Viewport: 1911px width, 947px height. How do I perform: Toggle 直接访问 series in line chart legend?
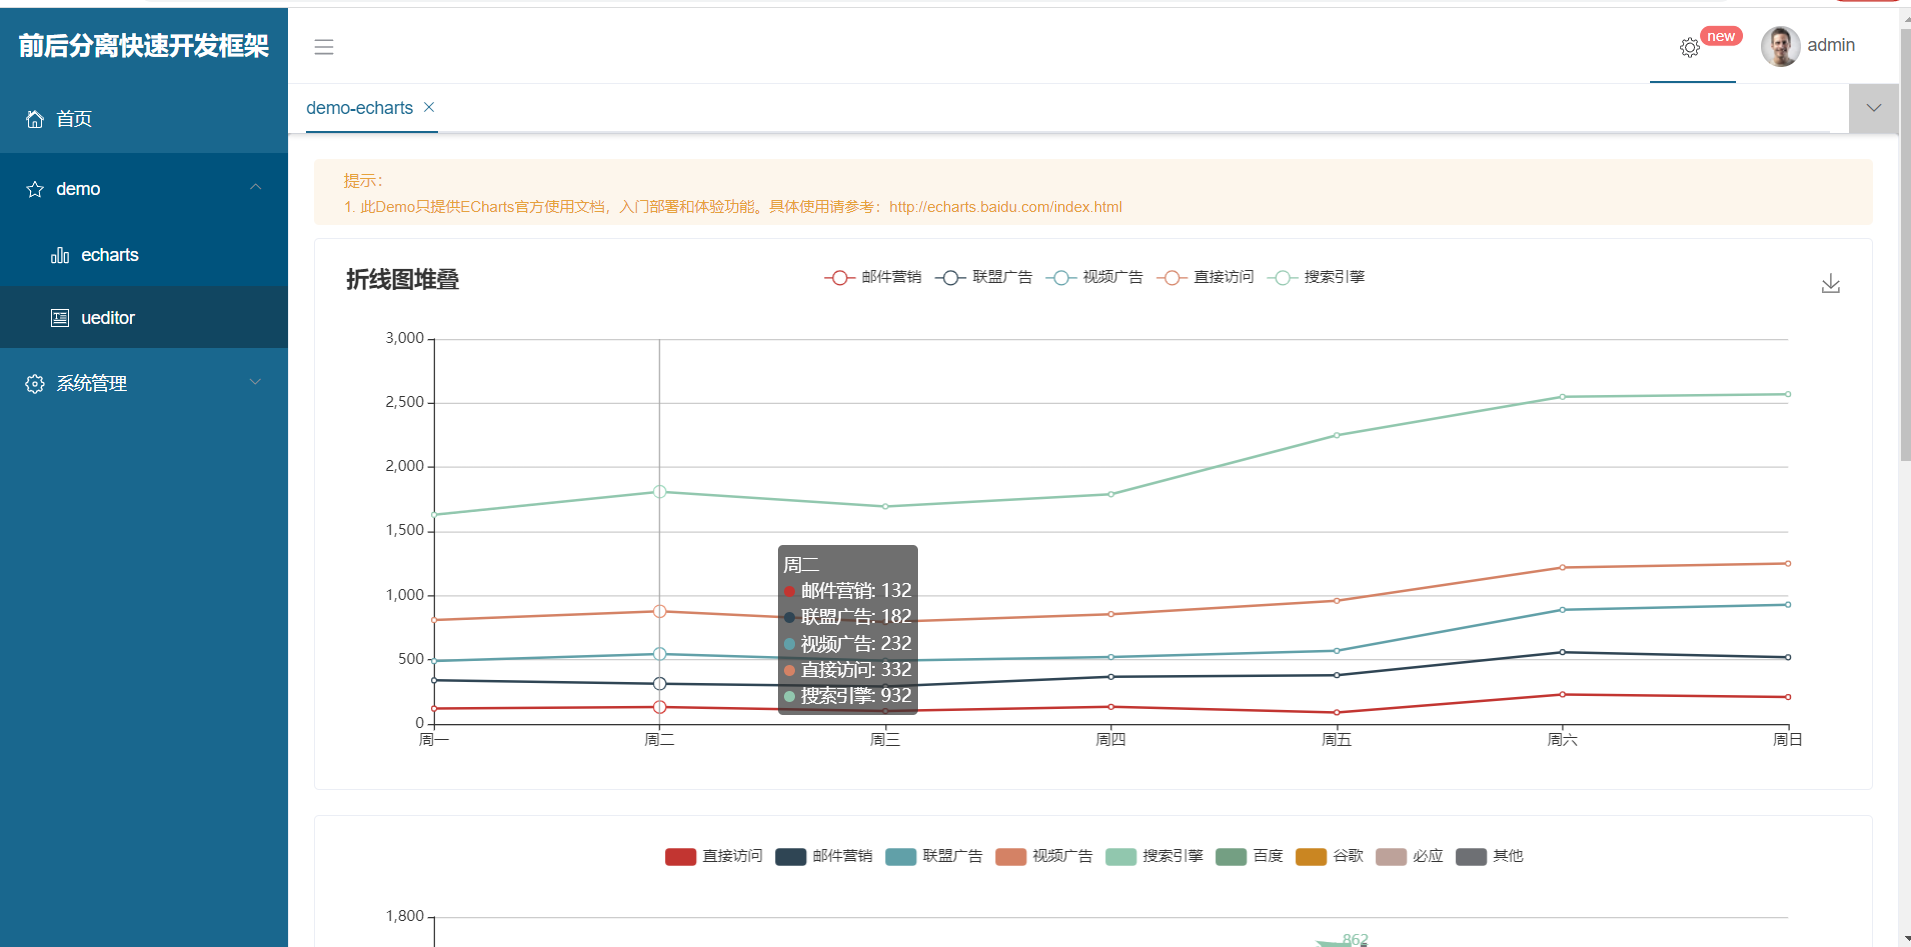coord(1205,277)
